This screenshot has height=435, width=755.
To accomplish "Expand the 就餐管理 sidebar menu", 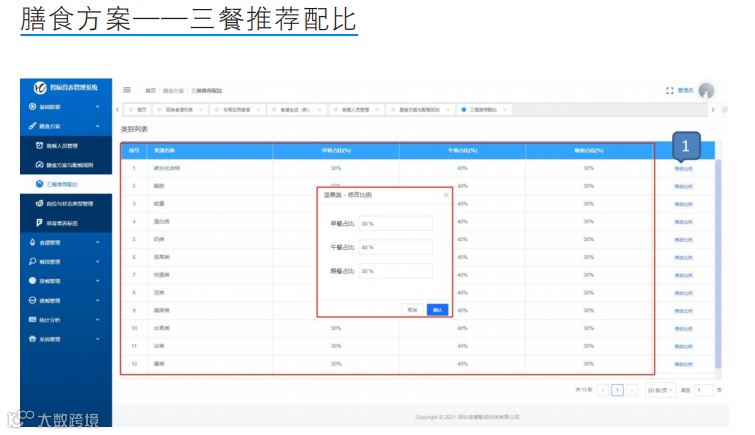I will 66,300.
